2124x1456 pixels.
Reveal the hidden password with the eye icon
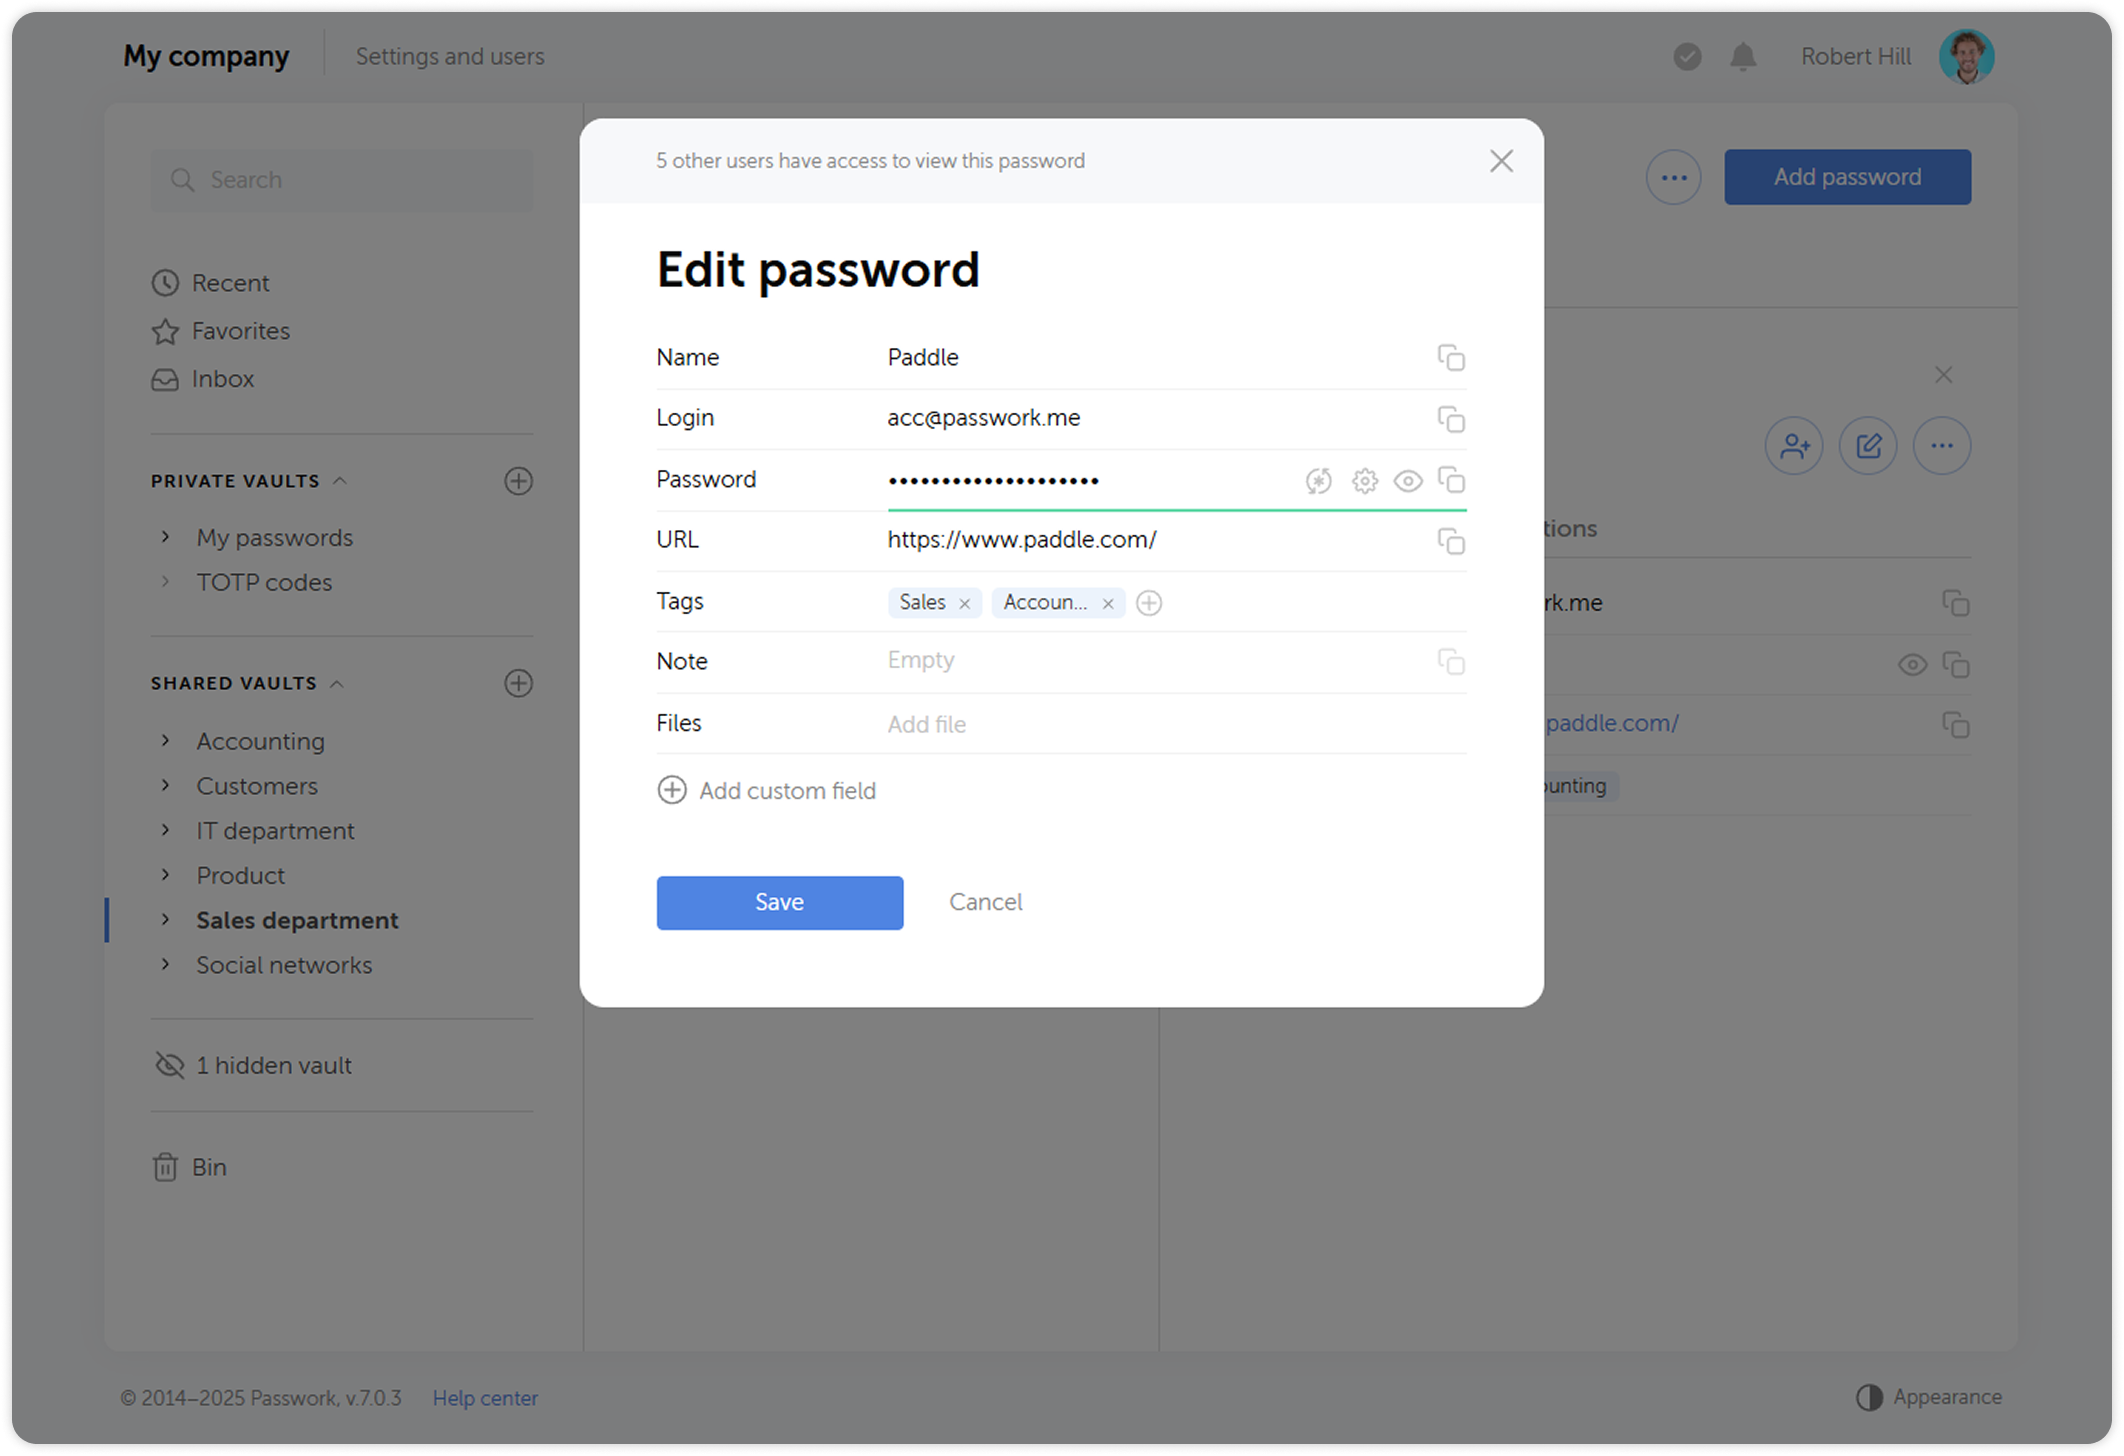coord(1409,481)
